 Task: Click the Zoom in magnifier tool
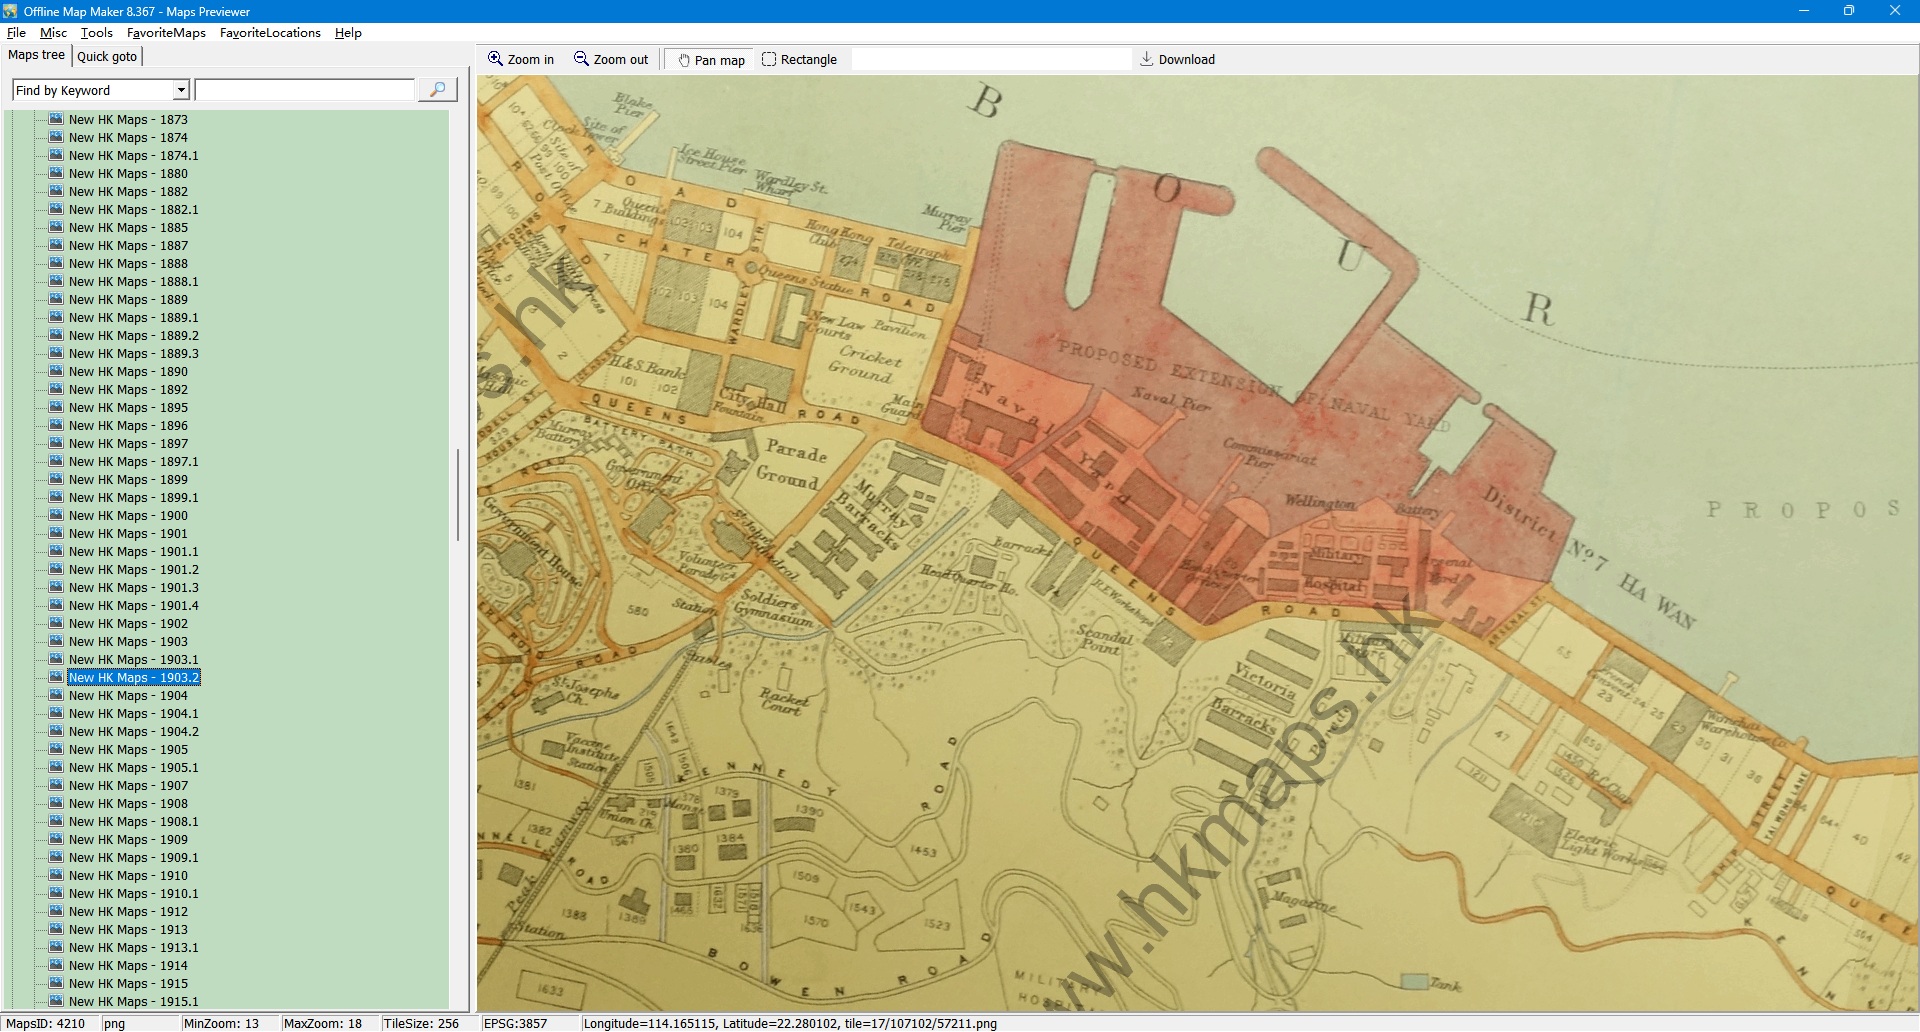[520, 60]
